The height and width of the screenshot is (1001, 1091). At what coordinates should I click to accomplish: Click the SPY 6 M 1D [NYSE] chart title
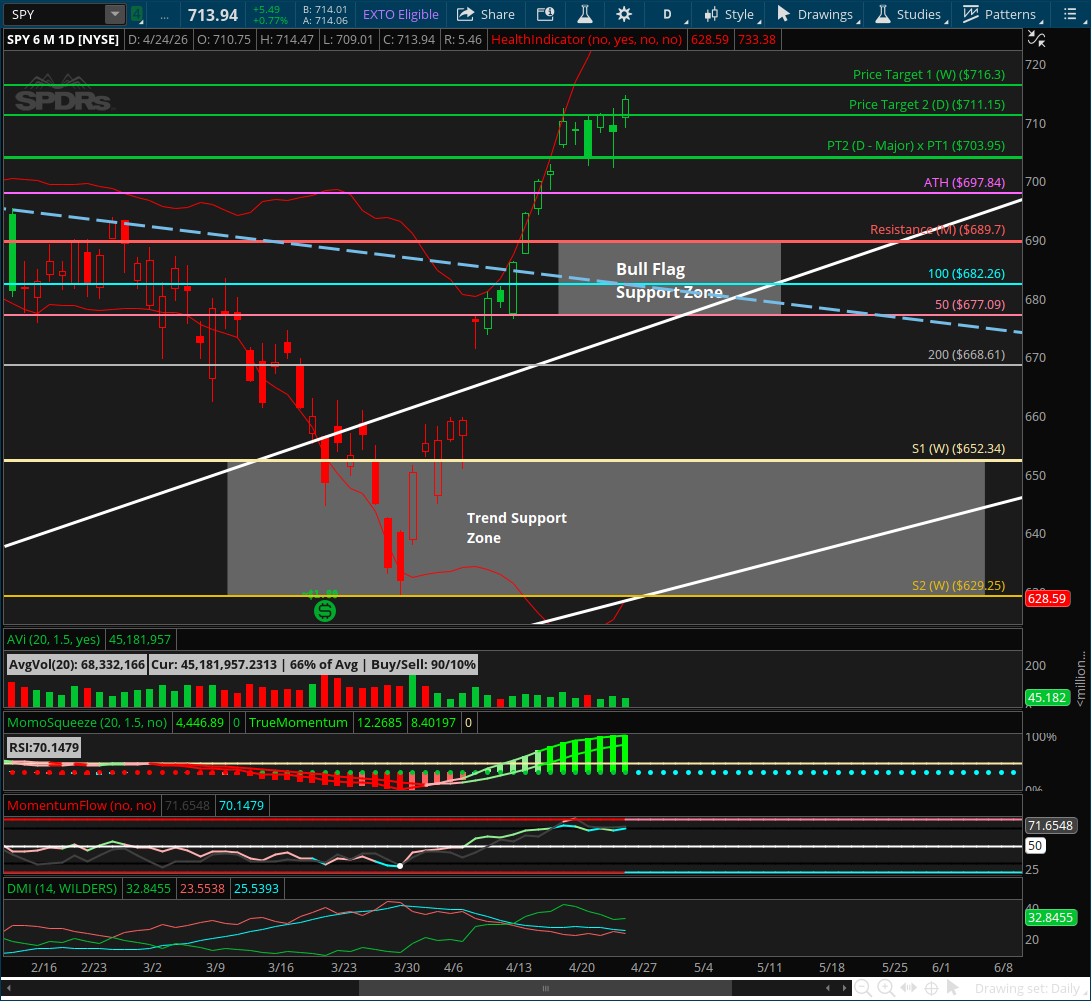pos(63,40)
